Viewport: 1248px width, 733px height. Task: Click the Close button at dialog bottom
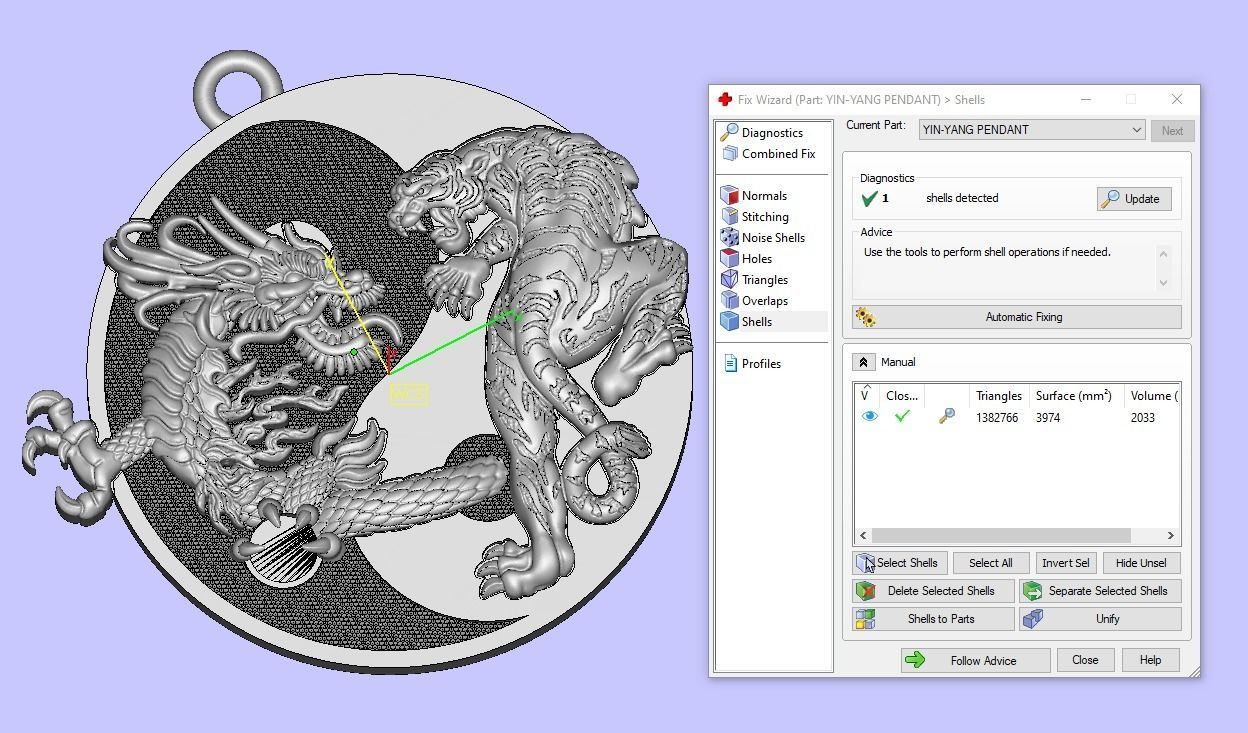tap(1085, 660)
